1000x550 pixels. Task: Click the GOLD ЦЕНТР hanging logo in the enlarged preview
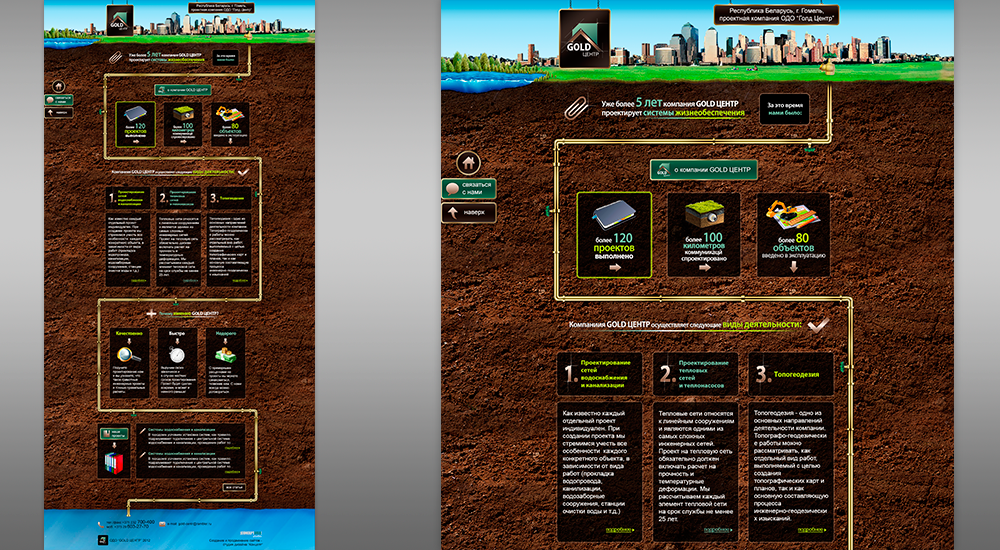click(x=585, y=39)
